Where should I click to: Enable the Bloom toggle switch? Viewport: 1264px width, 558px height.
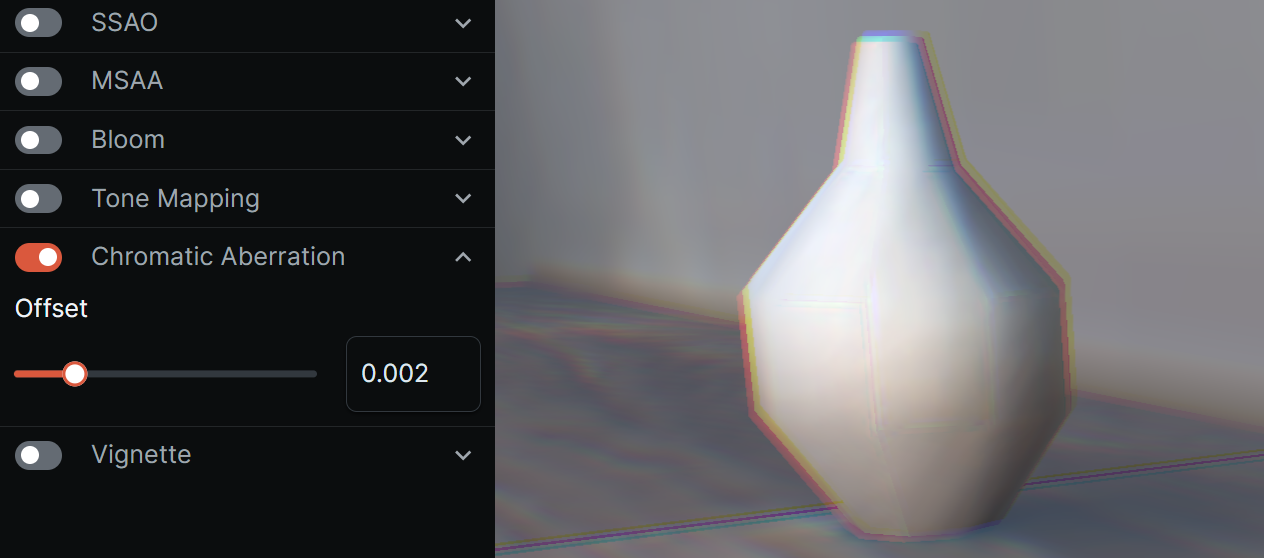(38, 140)
